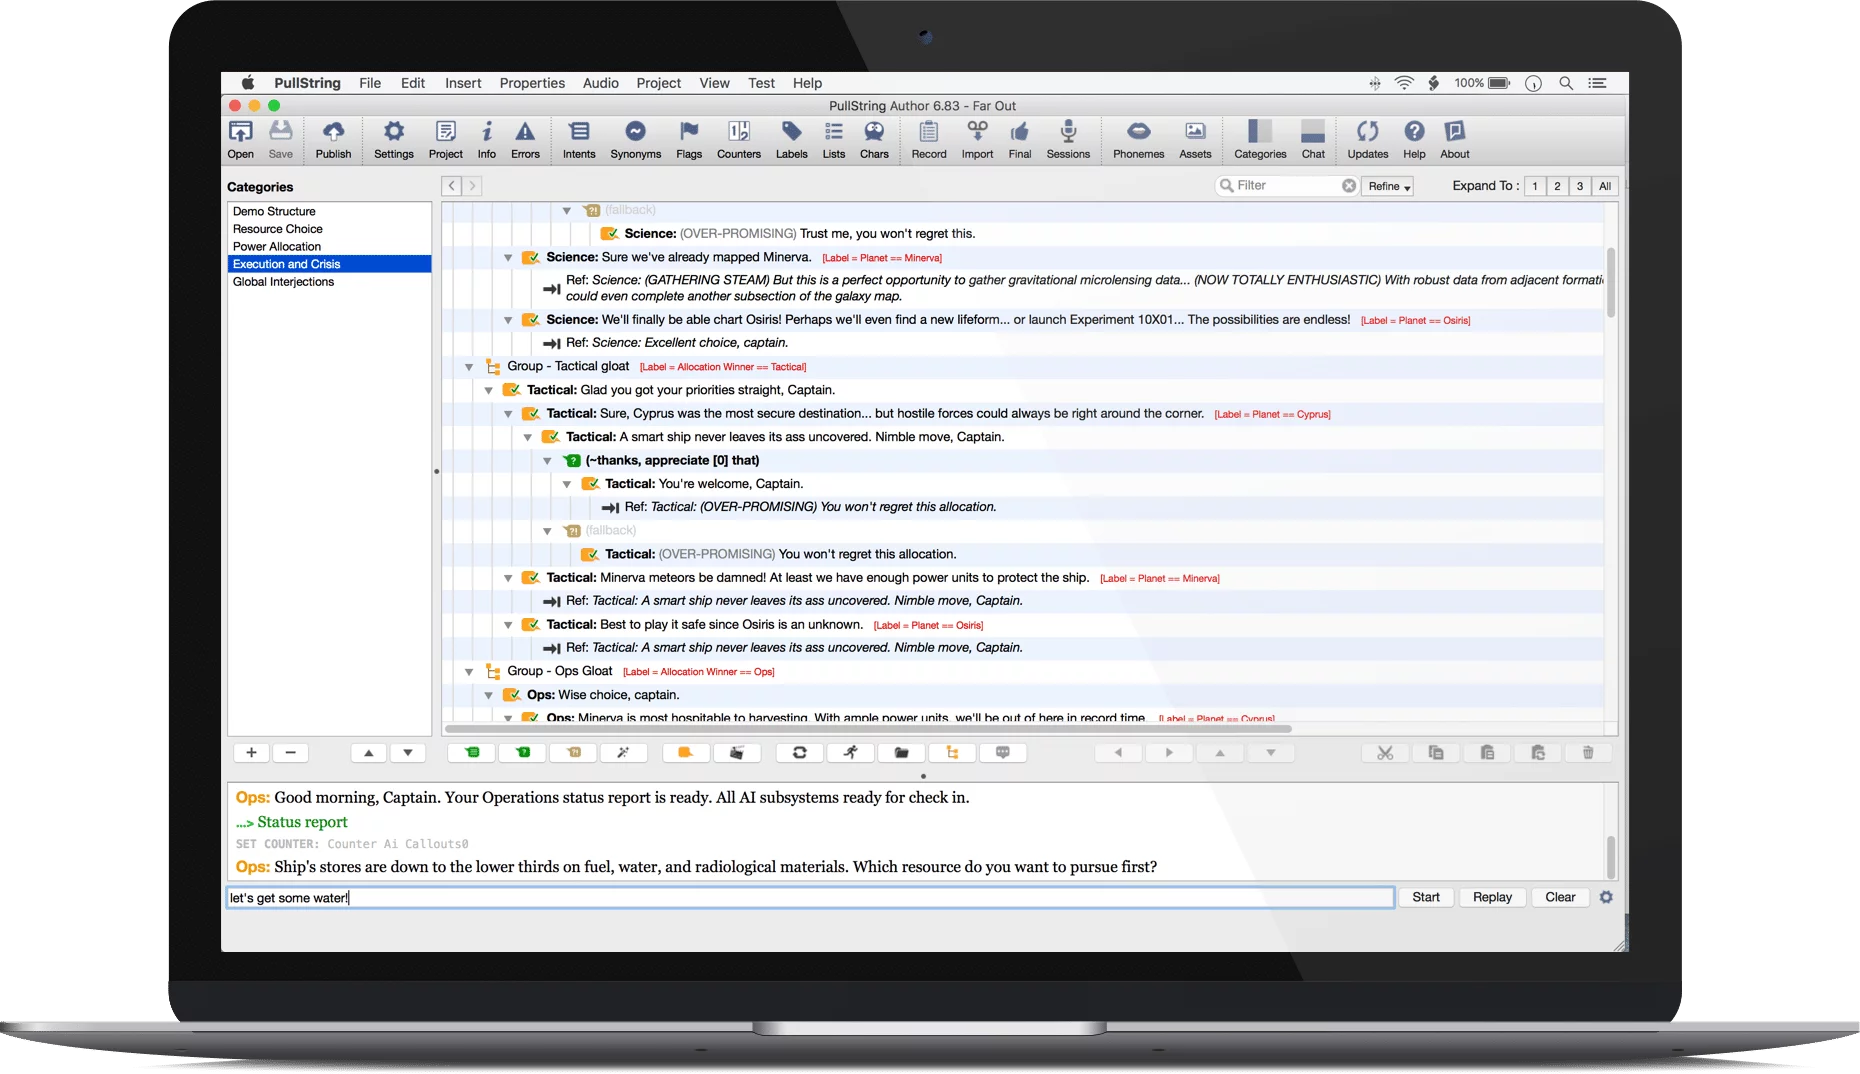Collapse the 'Ops: Wise choice, captain.' row
Screen dimensions: 1860x1074
(488, 695)
